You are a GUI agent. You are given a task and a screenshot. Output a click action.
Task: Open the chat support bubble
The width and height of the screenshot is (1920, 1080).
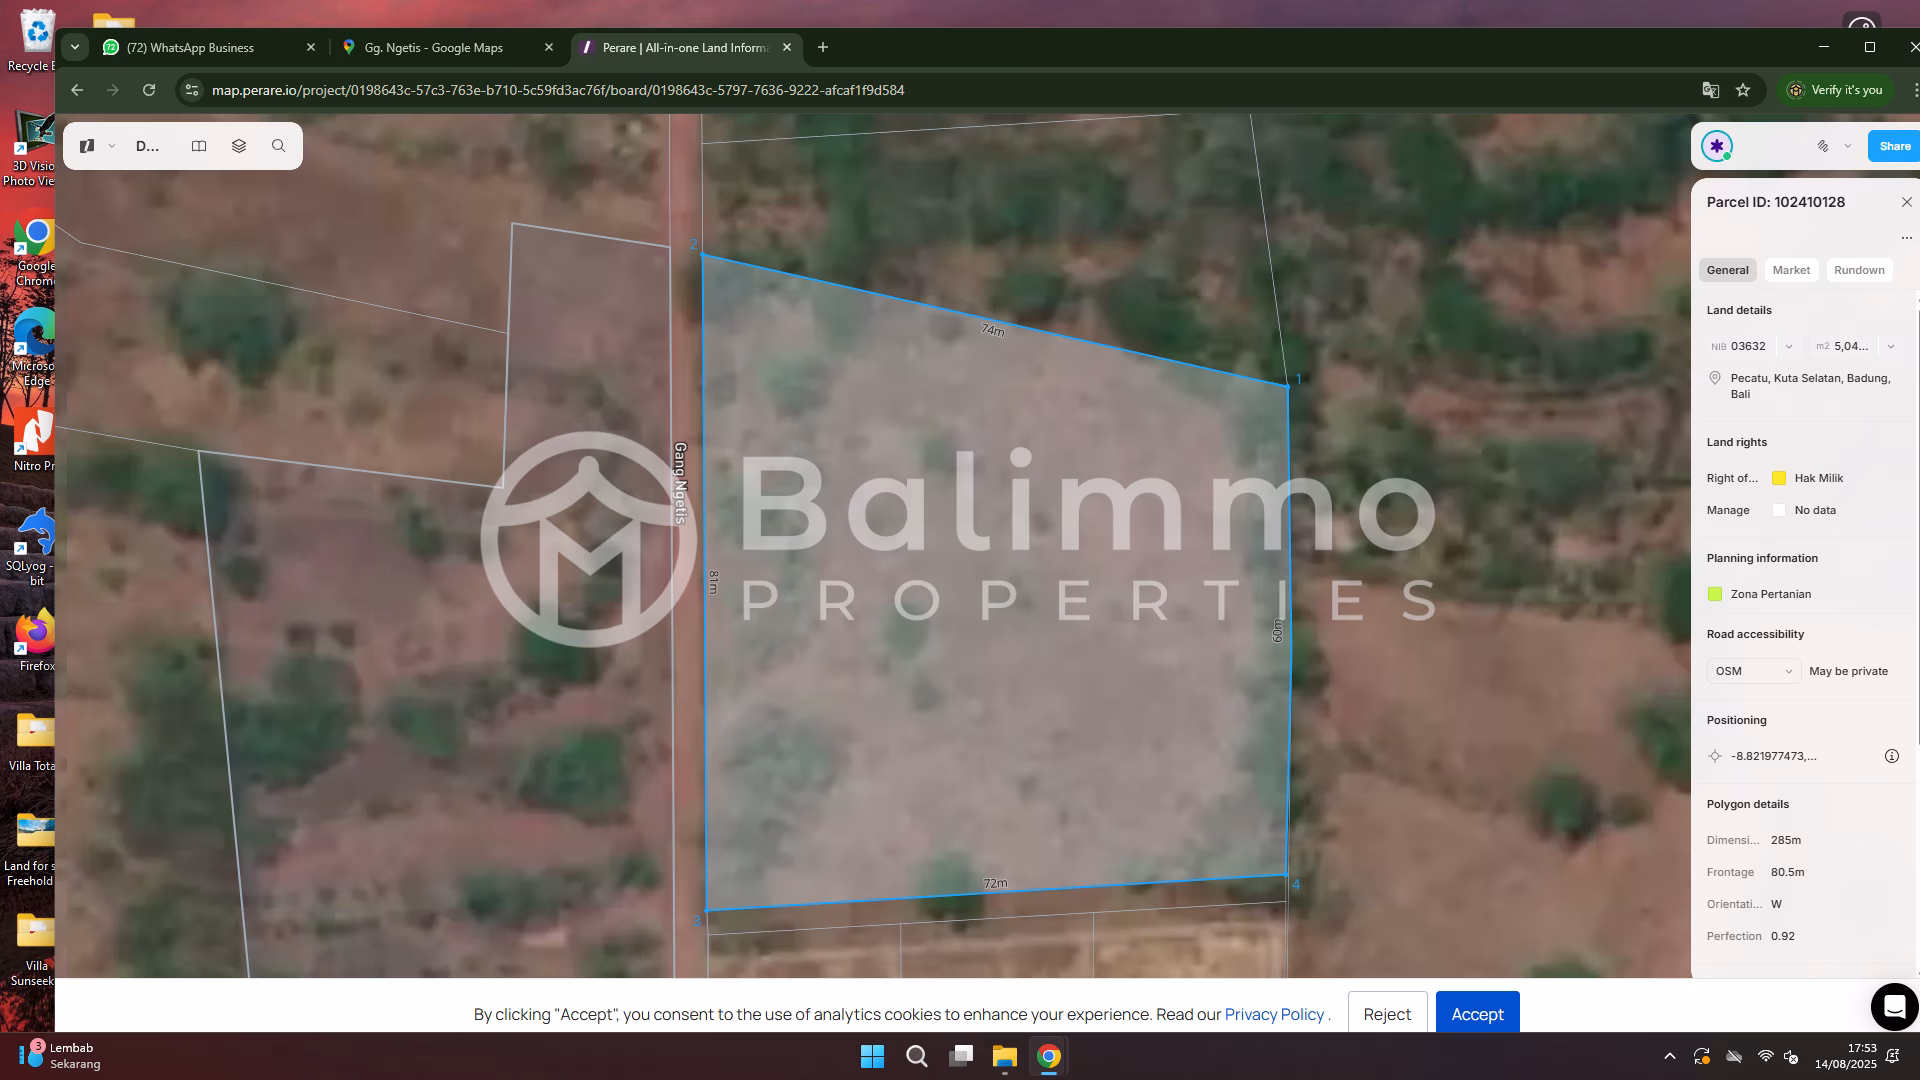tap(1894, 1006)
